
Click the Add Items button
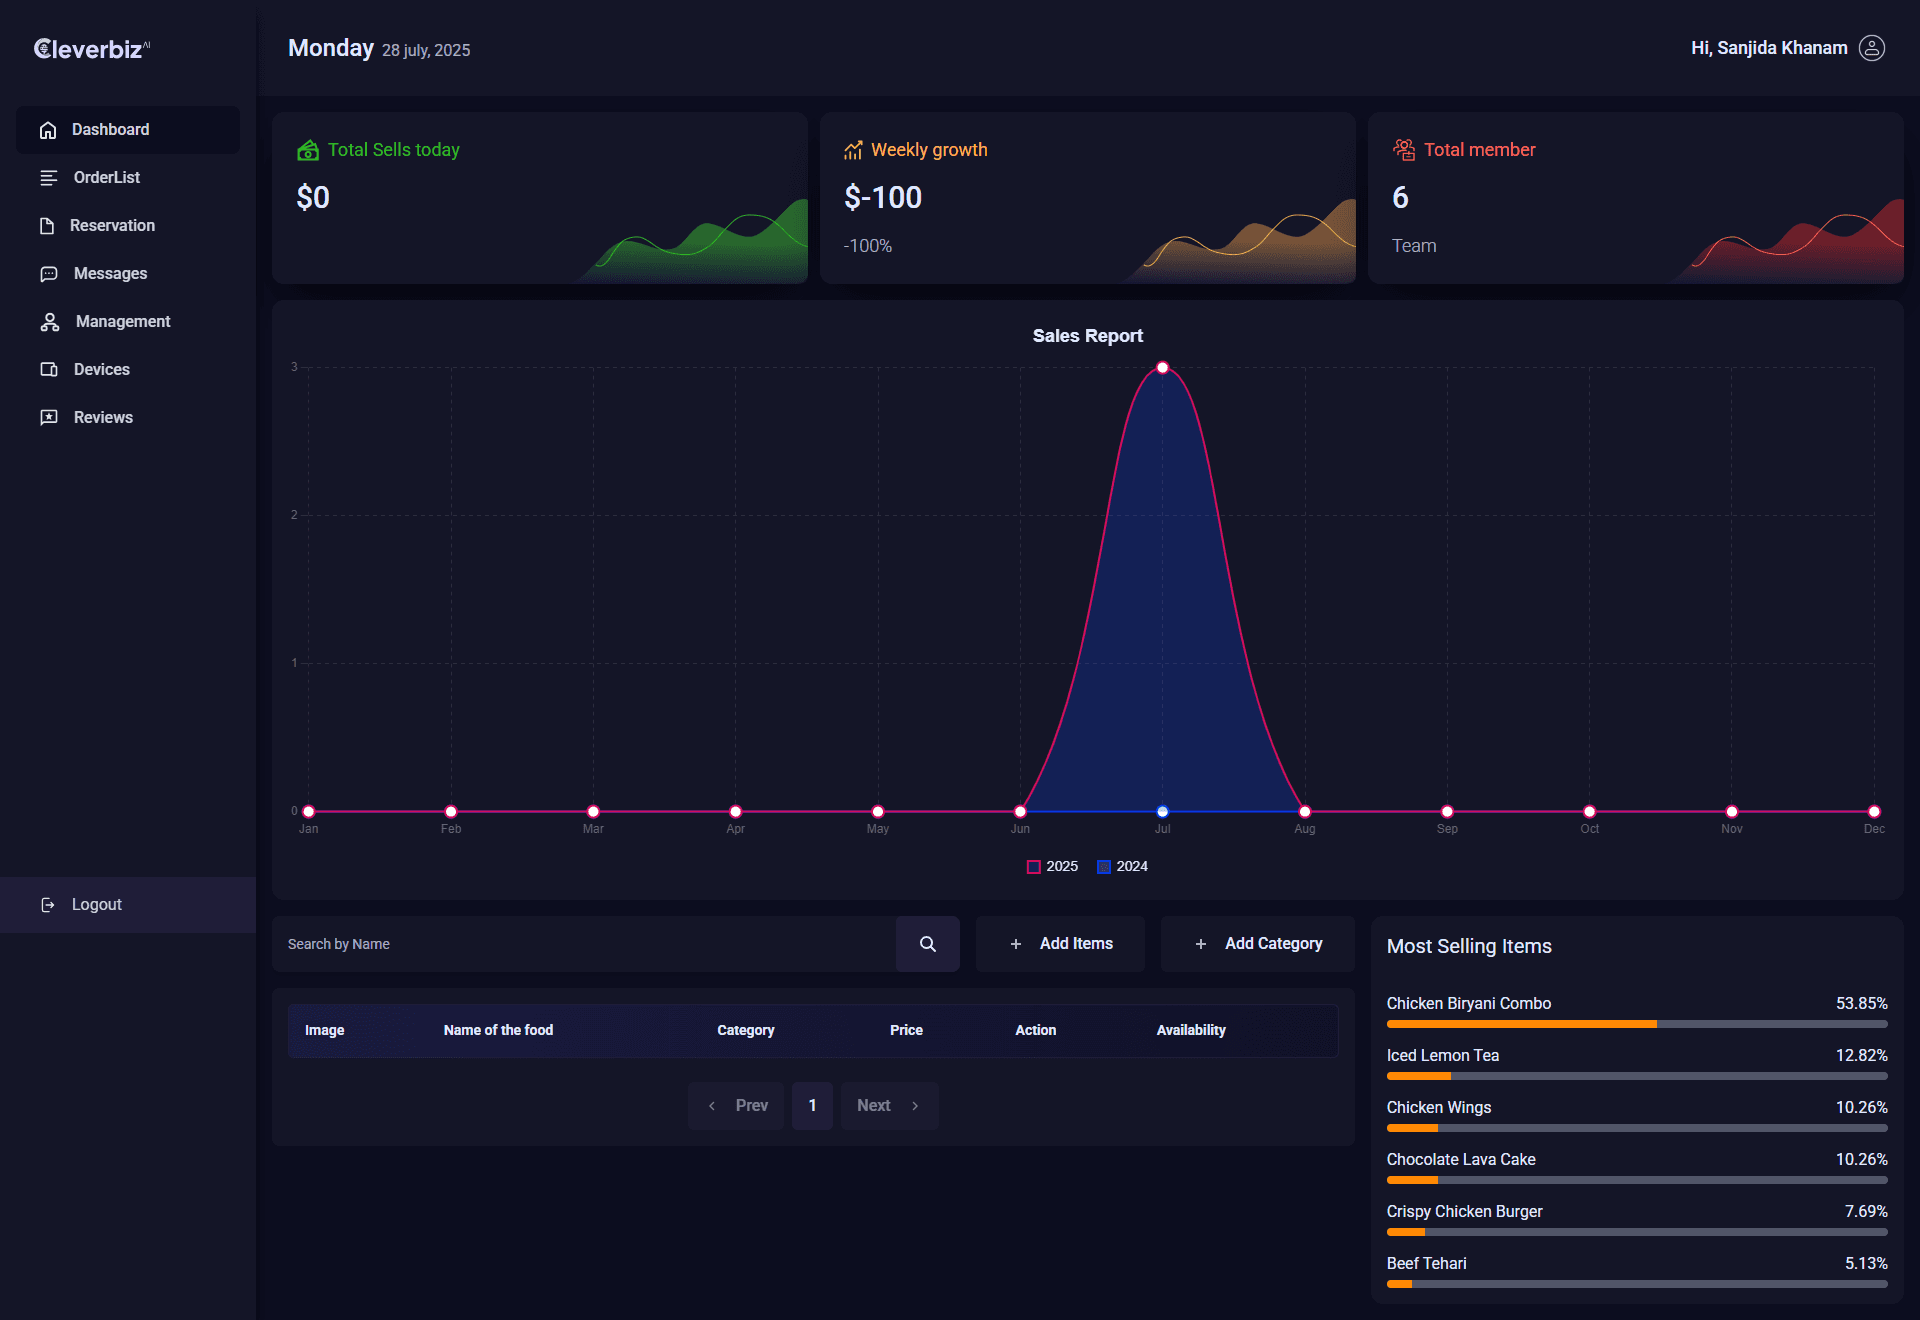[x=1060, y=944]
